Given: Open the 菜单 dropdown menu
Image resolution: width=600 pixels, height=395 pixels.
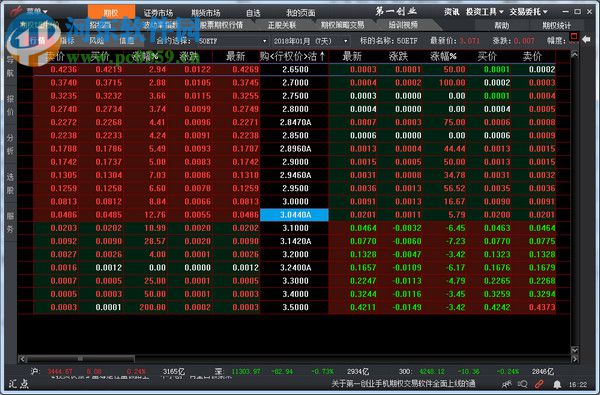Looking at the screenshot, I should point(37,11).
